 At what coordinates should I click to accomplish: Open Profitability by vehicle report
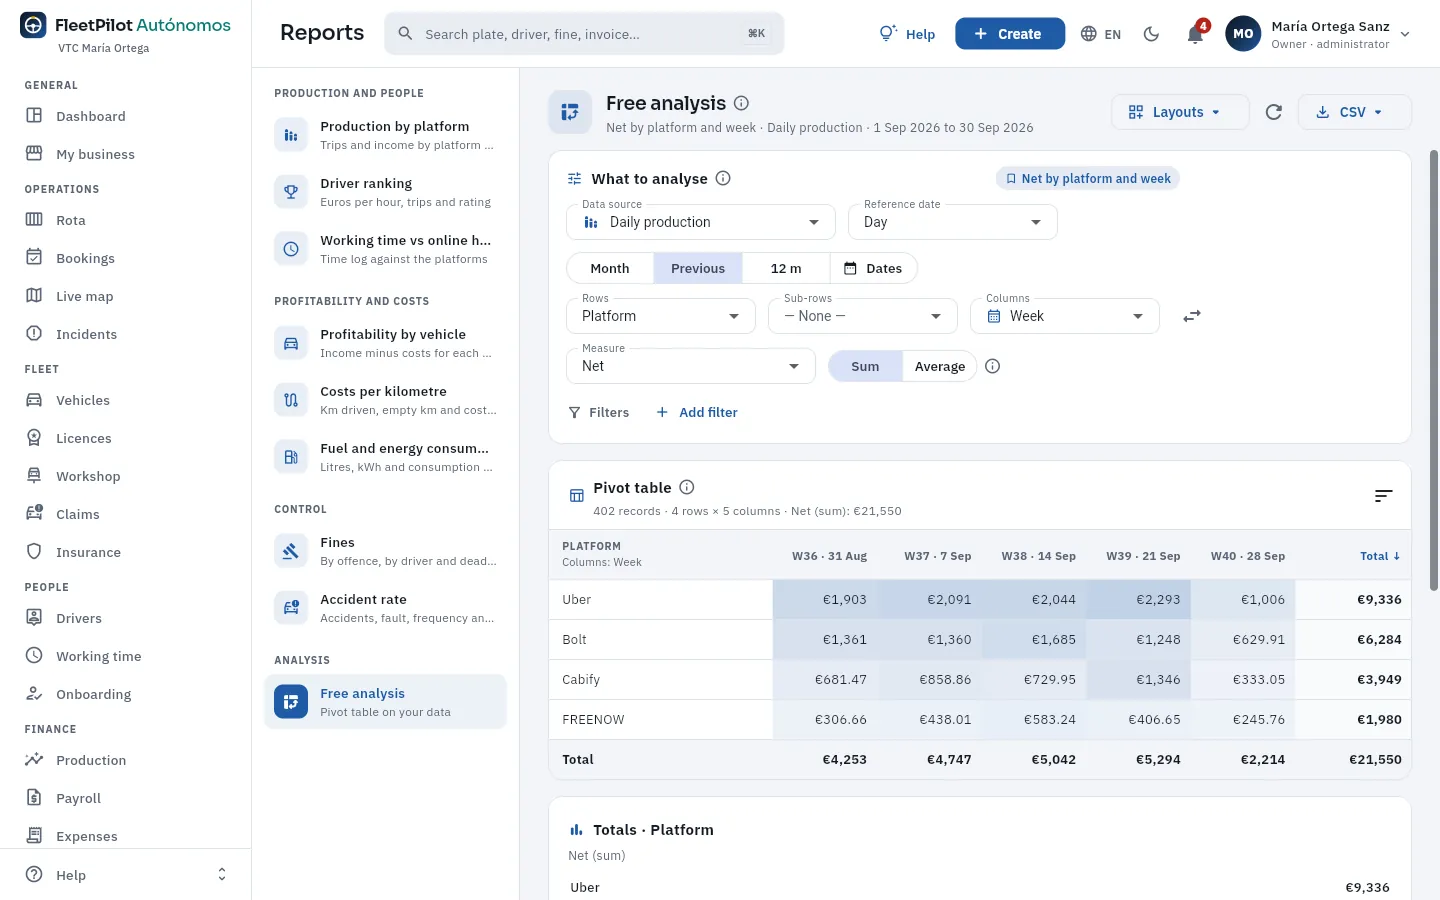click(x=385, y=343)
